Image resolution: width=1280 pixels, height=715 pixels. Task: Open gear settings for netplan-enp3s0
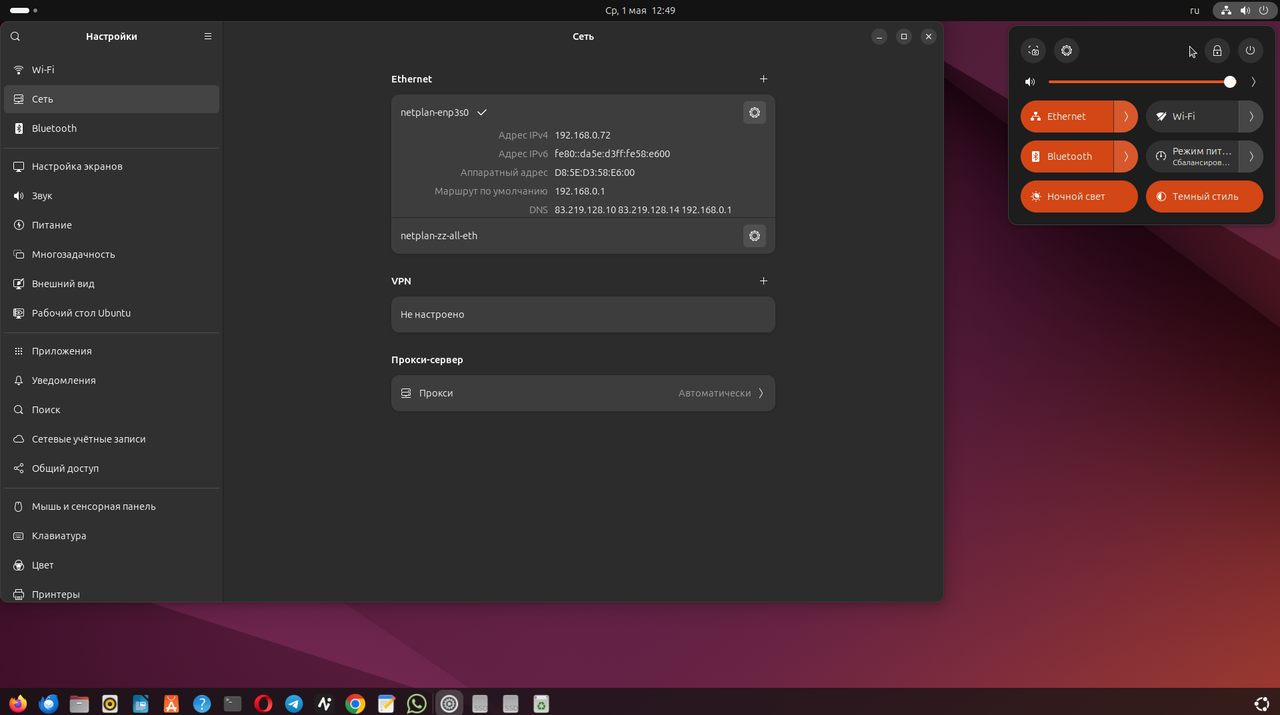pyautogui.click(x=755, y=113)
